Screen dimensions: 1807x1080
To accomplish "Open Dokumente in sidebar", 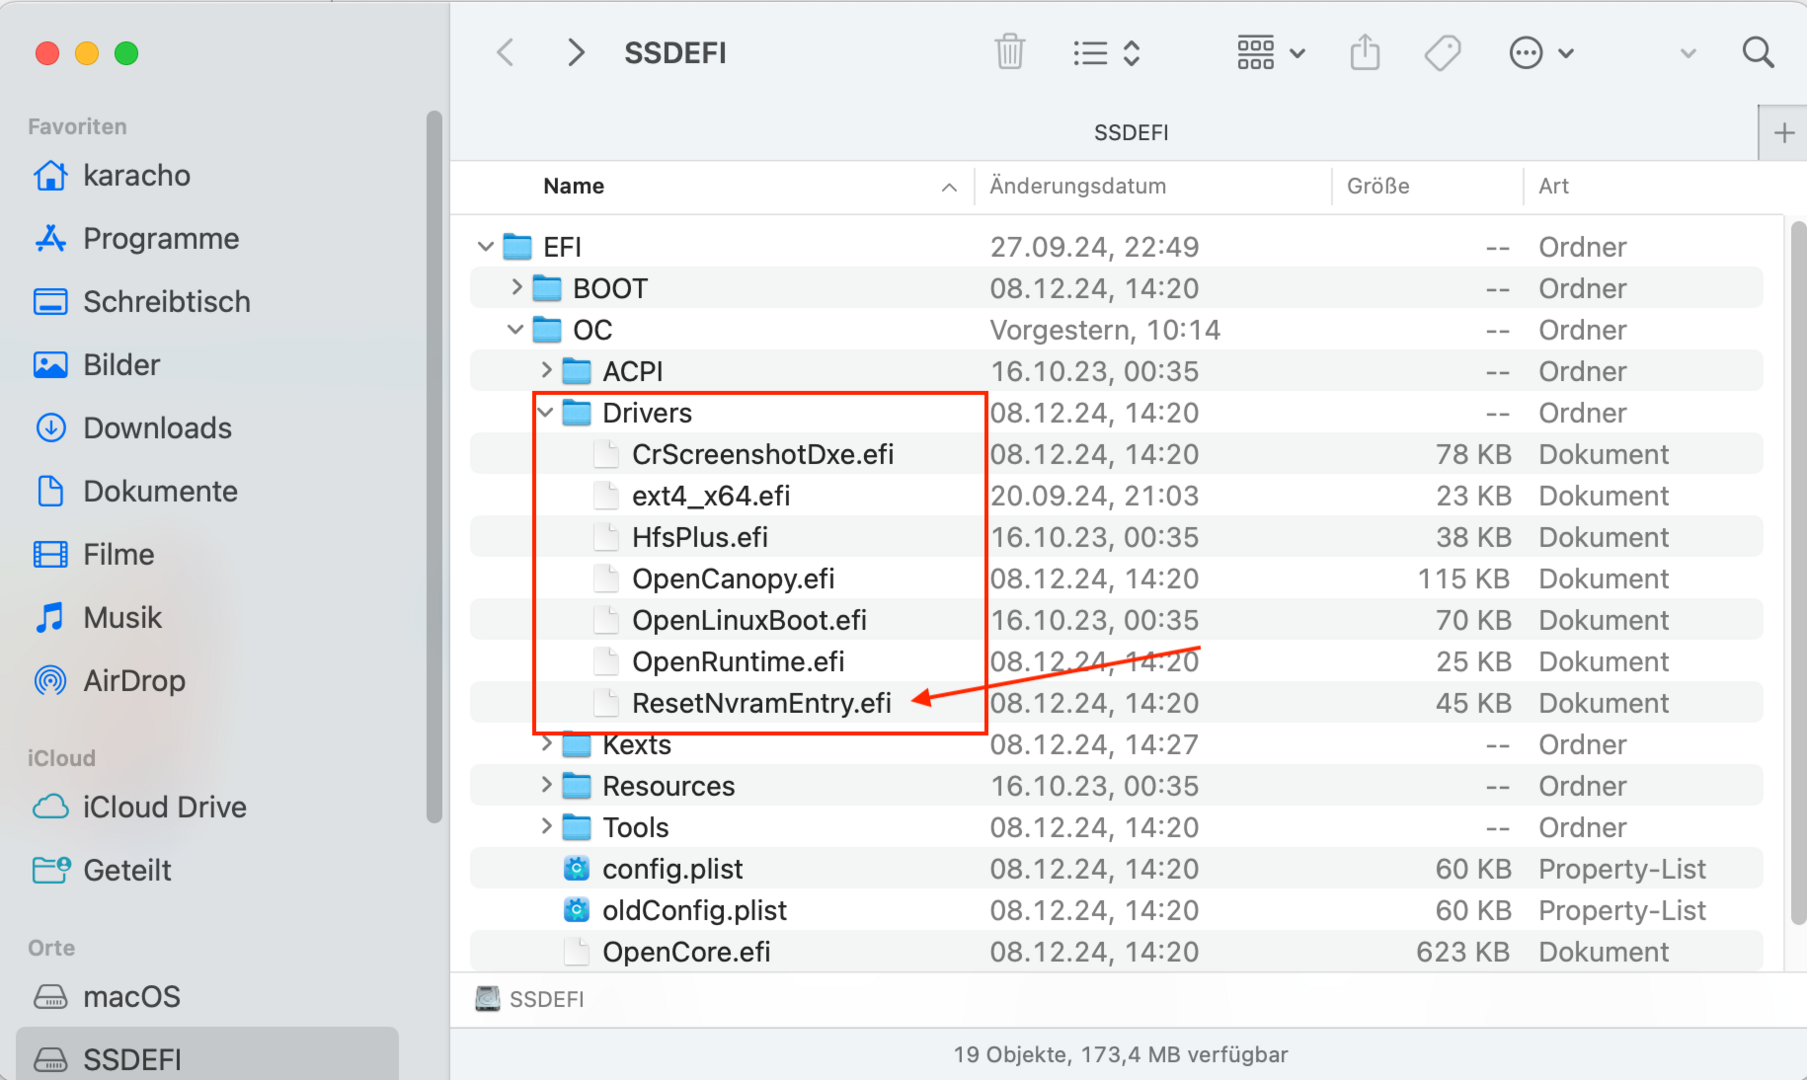I will pyautogui.click(x=135, y=491).
